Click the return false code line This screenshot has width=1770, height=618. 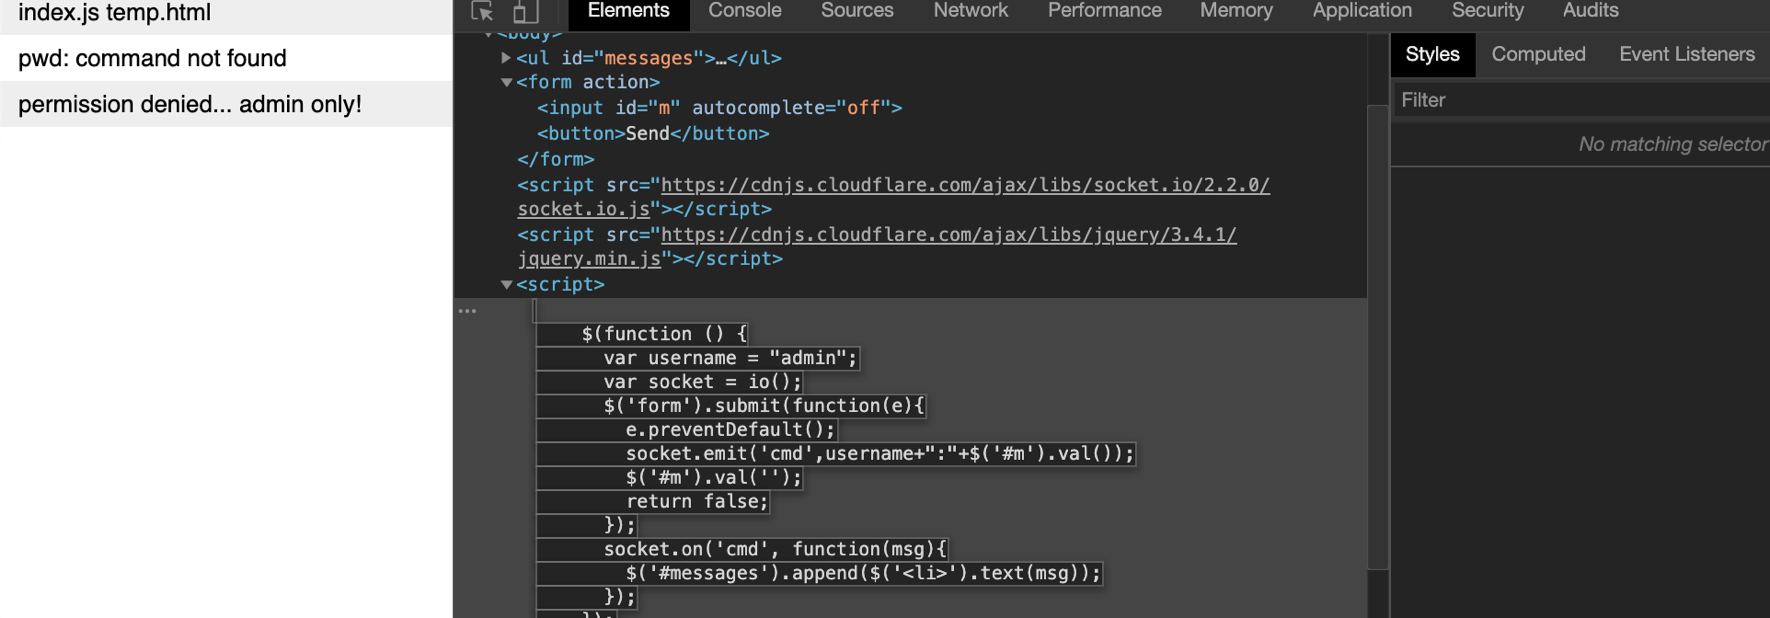[697, 502]
